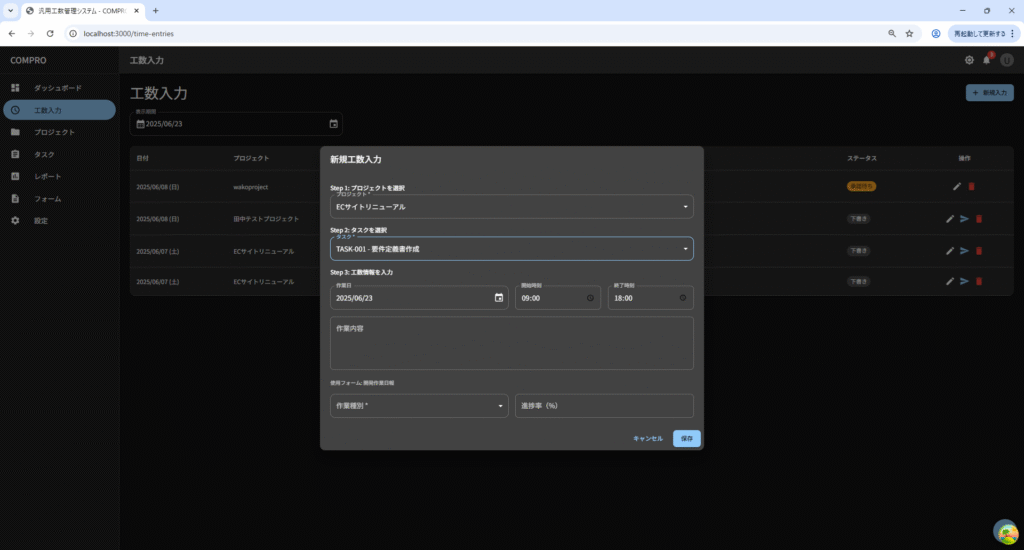Click the 下書き chip in 田中テストプロジェクト row

(858, 219)
